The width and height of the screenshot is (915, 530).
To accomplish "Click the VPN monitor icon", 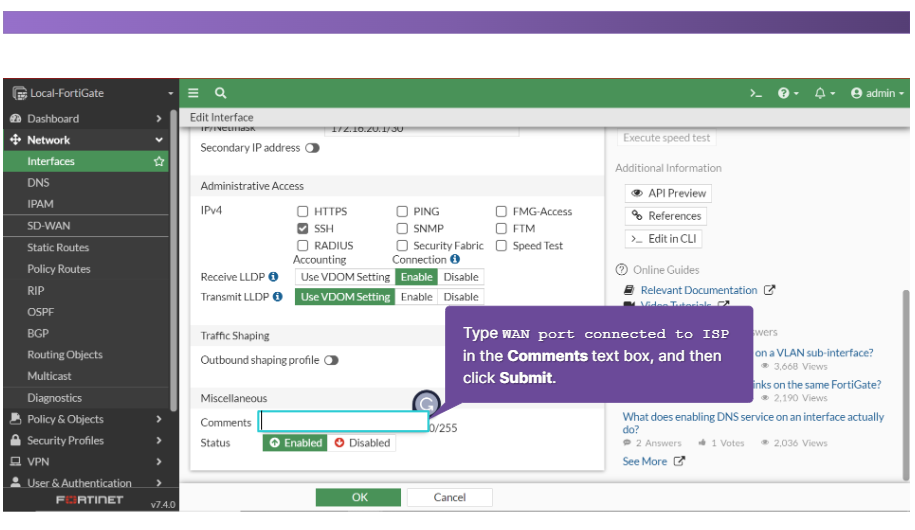I will [x=16, y=461].
